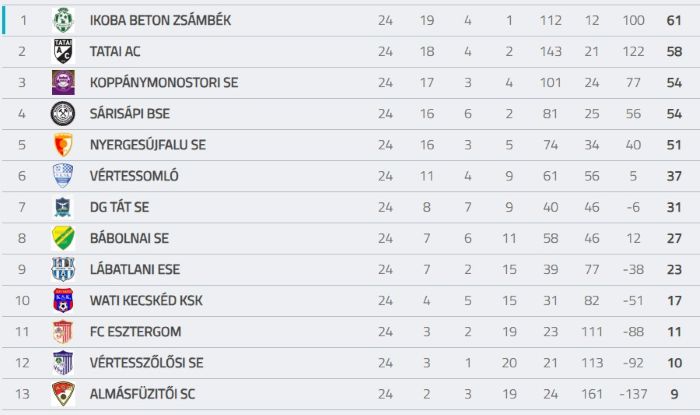Select the FC Esztergom red striped crest
This screenshot has height=415, width=700.
(x=63, y=332)
